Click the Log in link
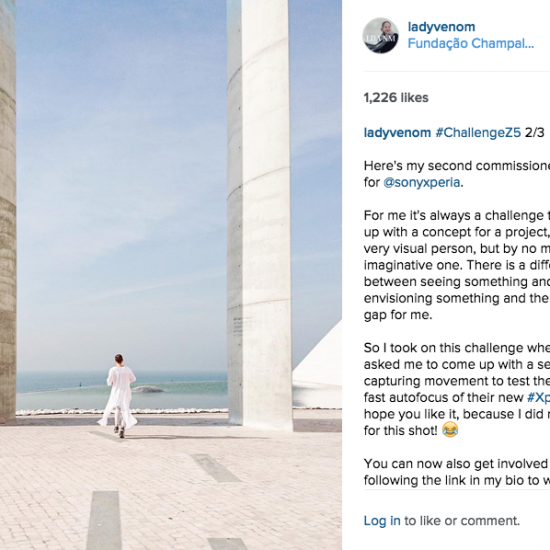550x550 pixels. 382,521
